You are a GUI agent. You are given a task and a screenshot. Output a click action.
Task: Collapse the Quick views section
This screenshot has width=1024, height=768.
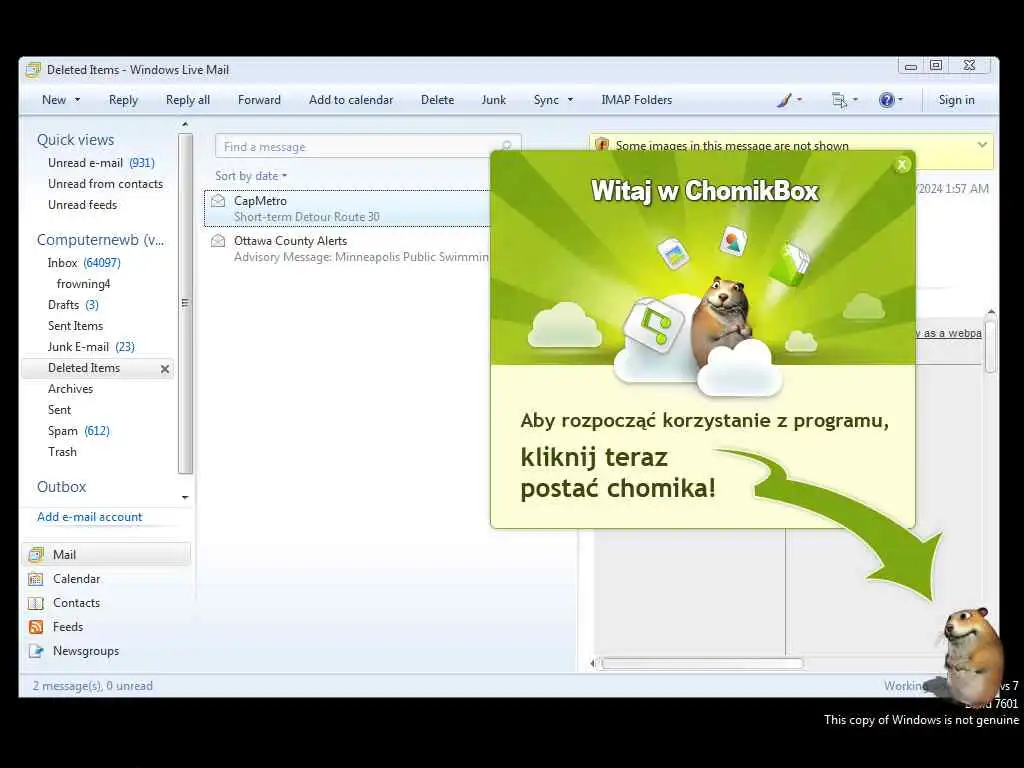coord(75,140)
